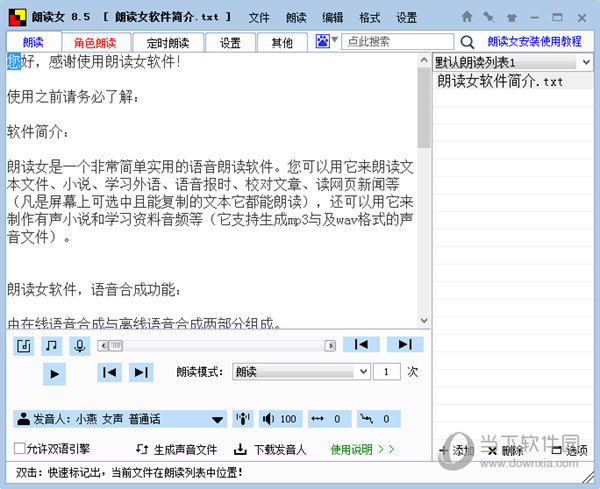Enable the 允许双语引擎 checkbox
The image size is (600, 489).
(x=20, y=449)
